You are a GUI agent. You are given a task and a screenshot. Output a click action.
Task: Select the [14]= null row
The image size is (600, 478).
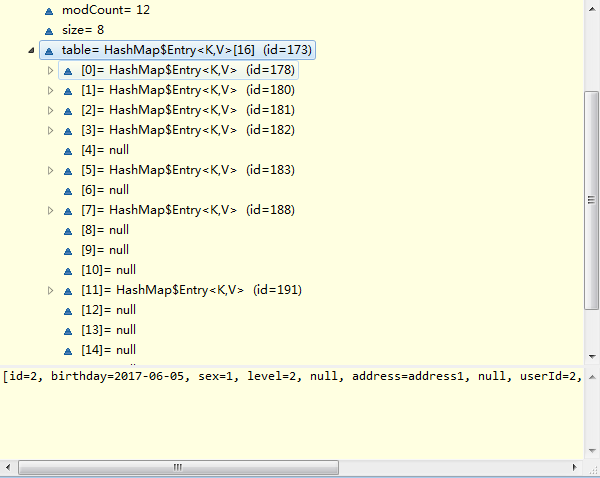click(x=108, y=350)
